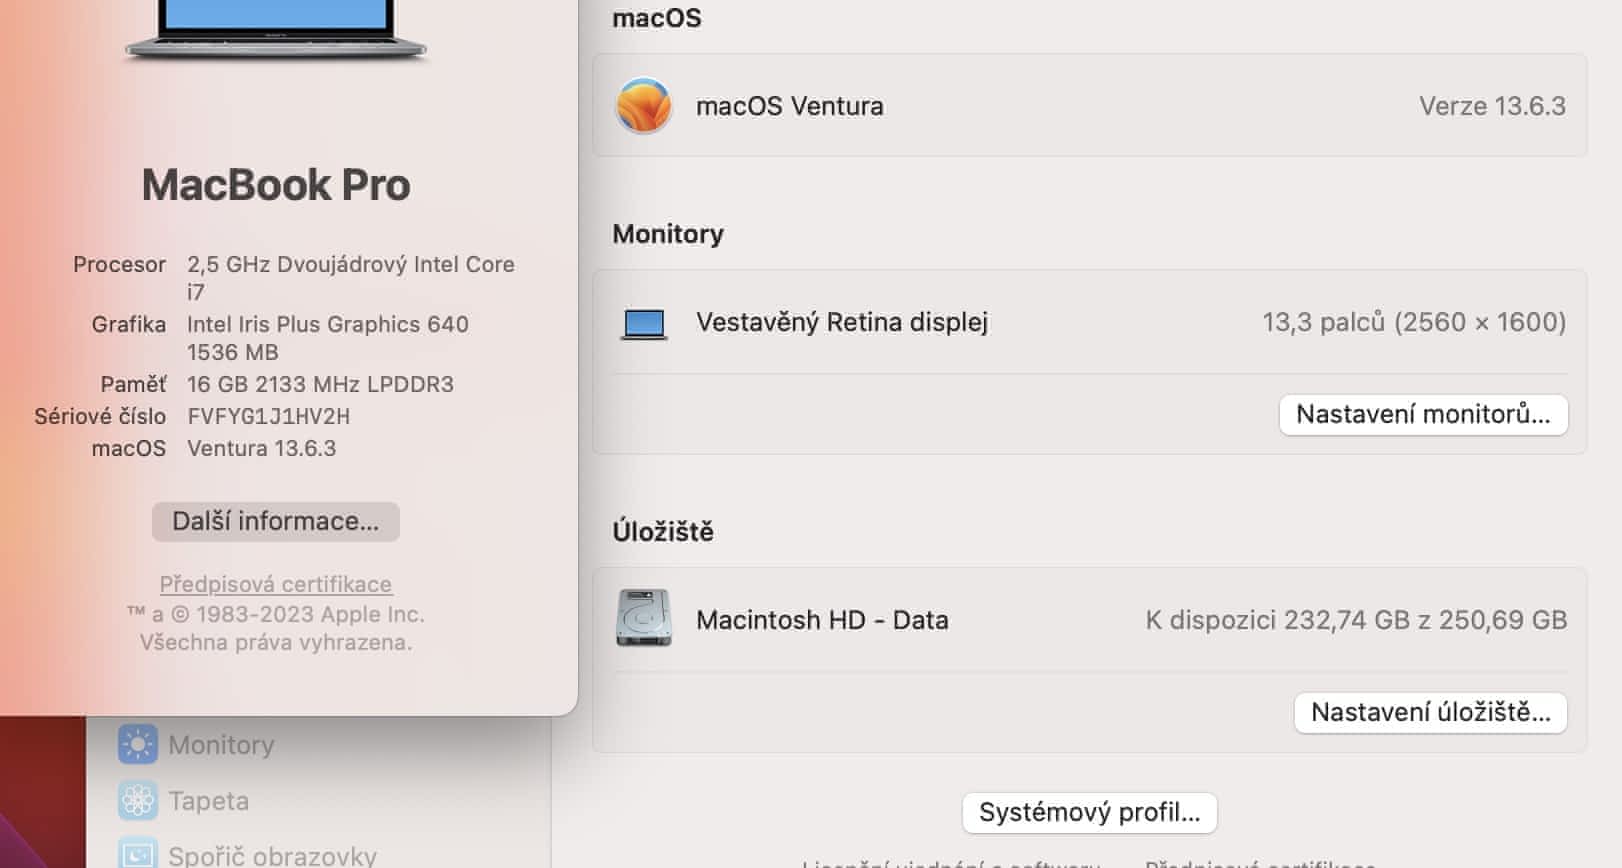Image resolution: width=1622 pixels, height=868 pixels.
Task: Click the Systémový profil button
Action: [1089, 813]
